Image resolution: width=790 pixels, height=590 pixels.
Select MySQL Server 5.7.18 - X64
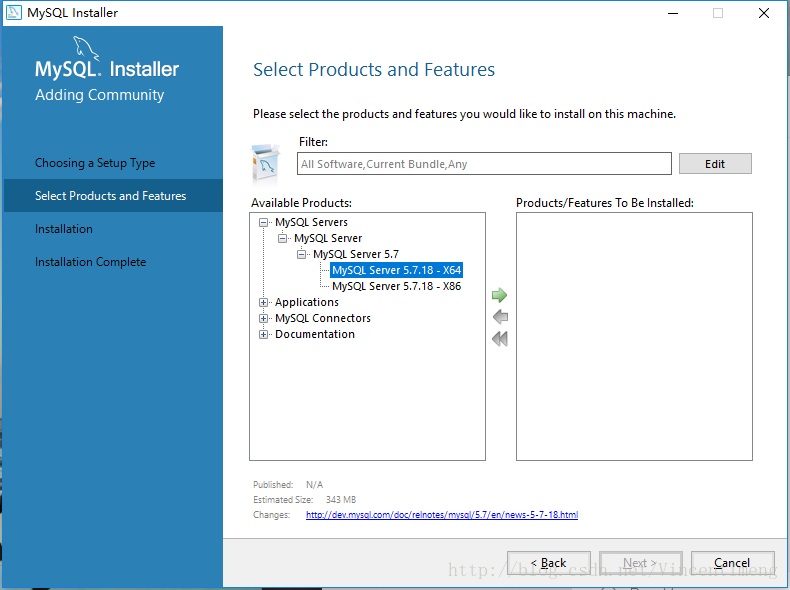pos(396,270)
